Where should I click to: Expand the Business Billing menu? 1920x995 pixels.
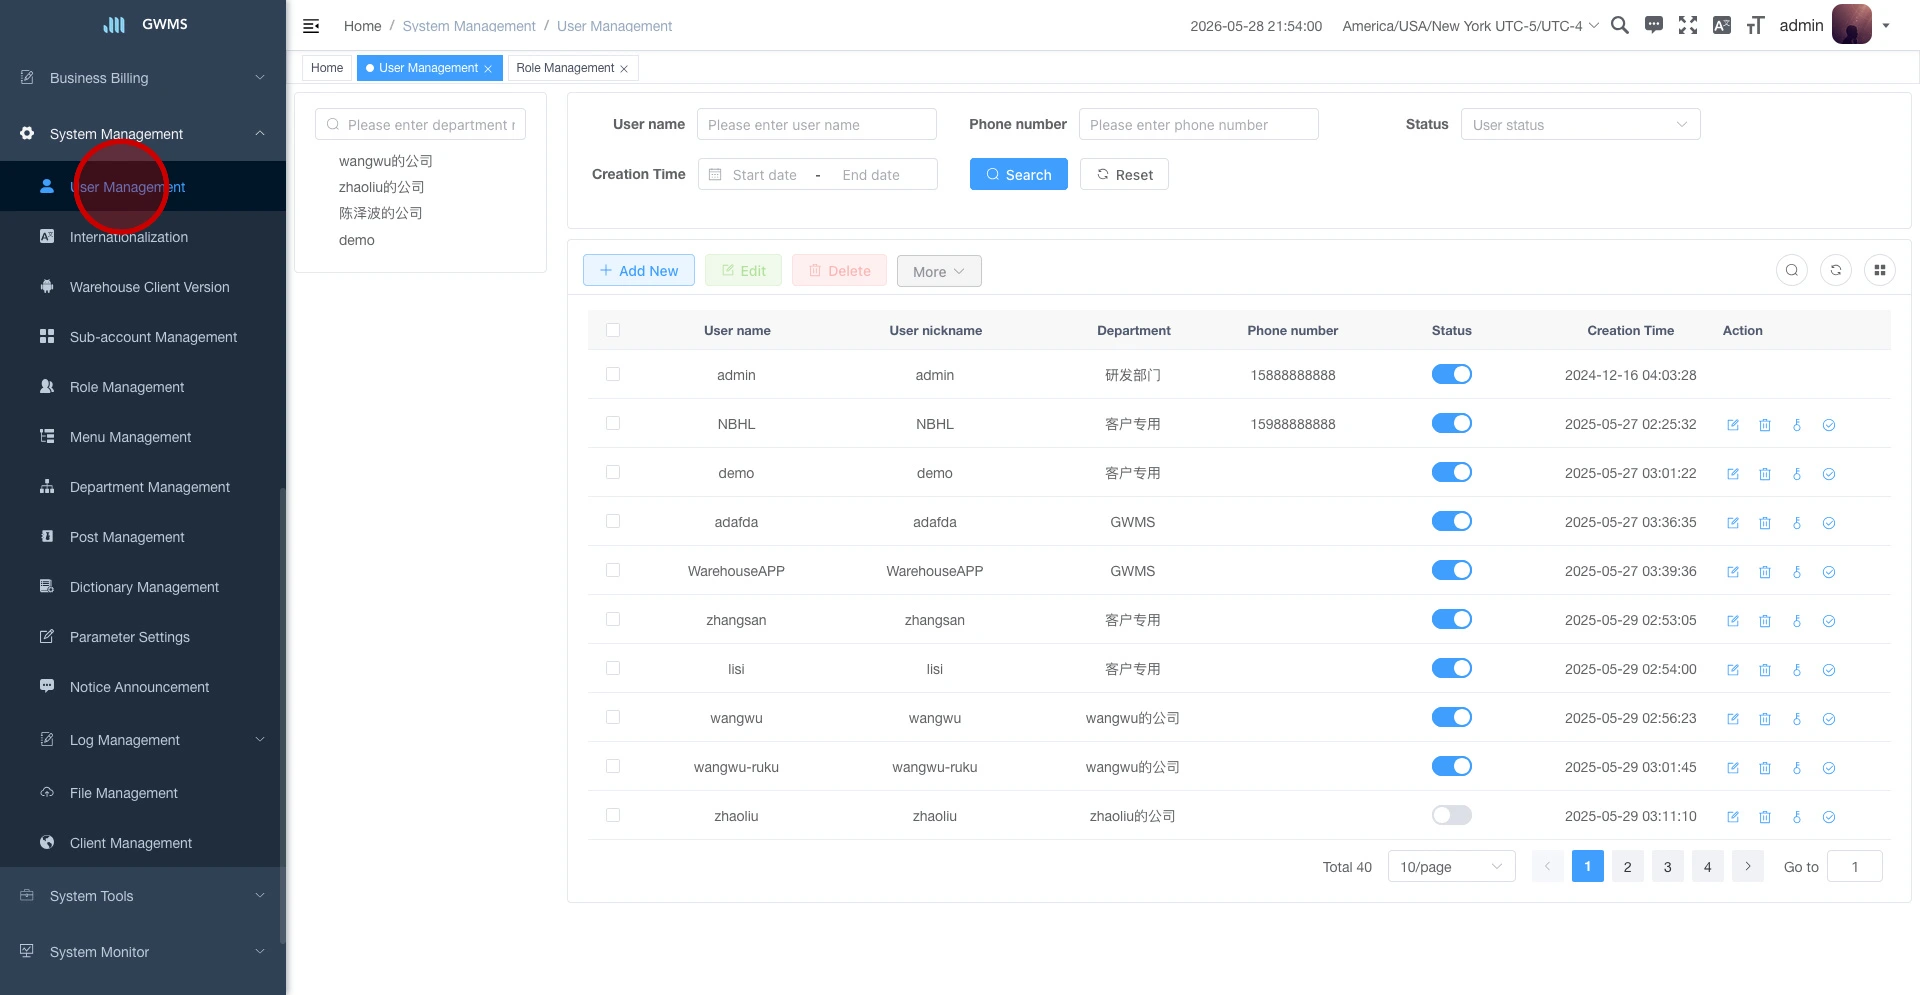(143, 78)
